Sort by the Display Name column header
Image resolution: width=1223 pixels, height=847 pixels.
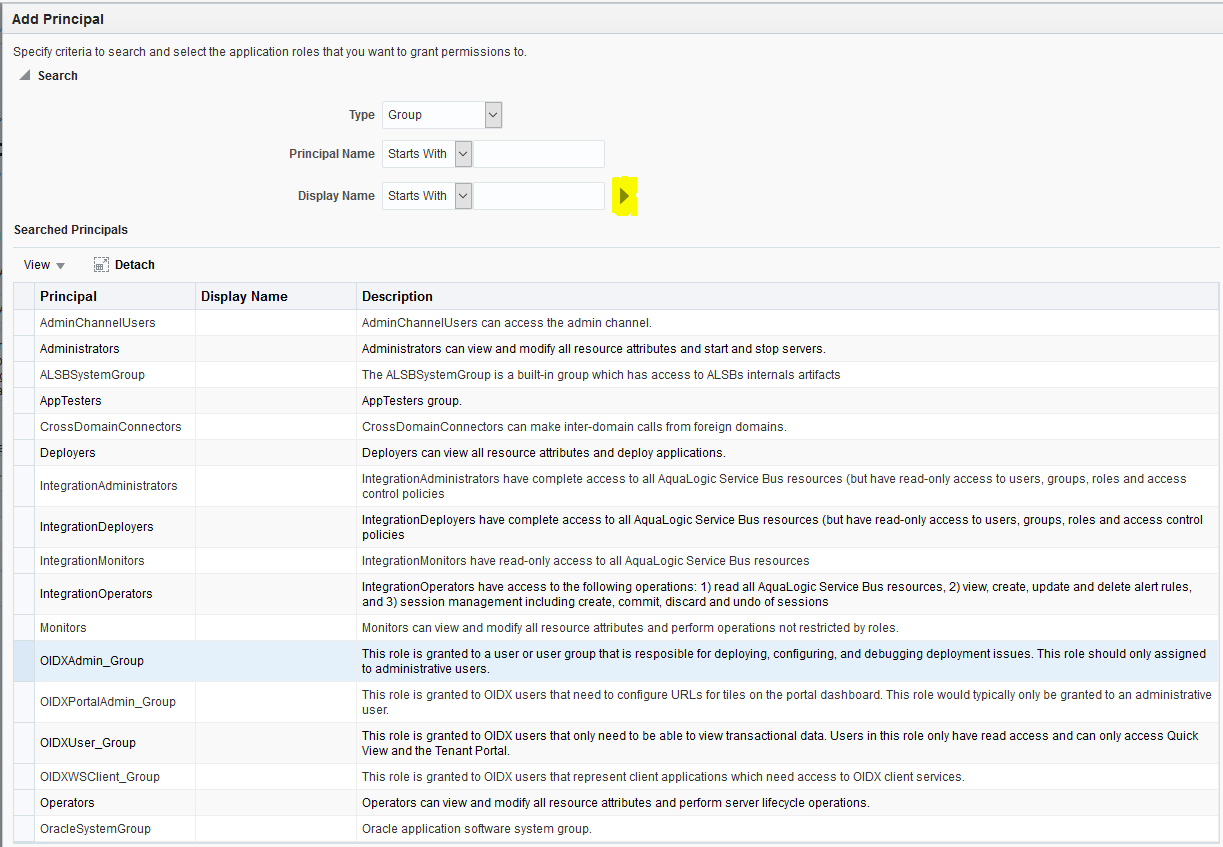[x=244, y=296]
